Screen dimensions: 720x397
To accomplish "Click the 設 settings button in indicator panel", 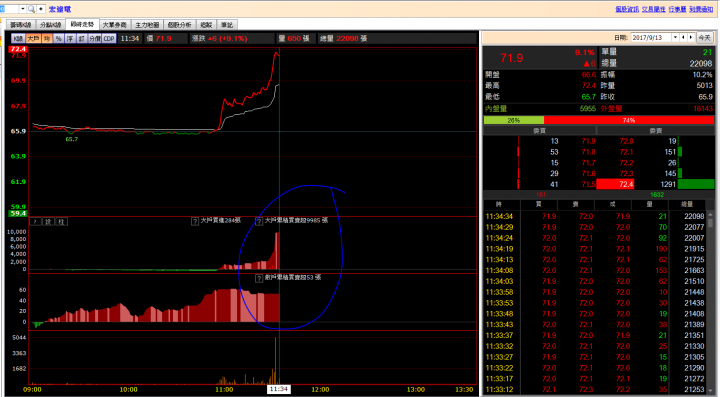I will pyautogui.click(x=49, y=222).
